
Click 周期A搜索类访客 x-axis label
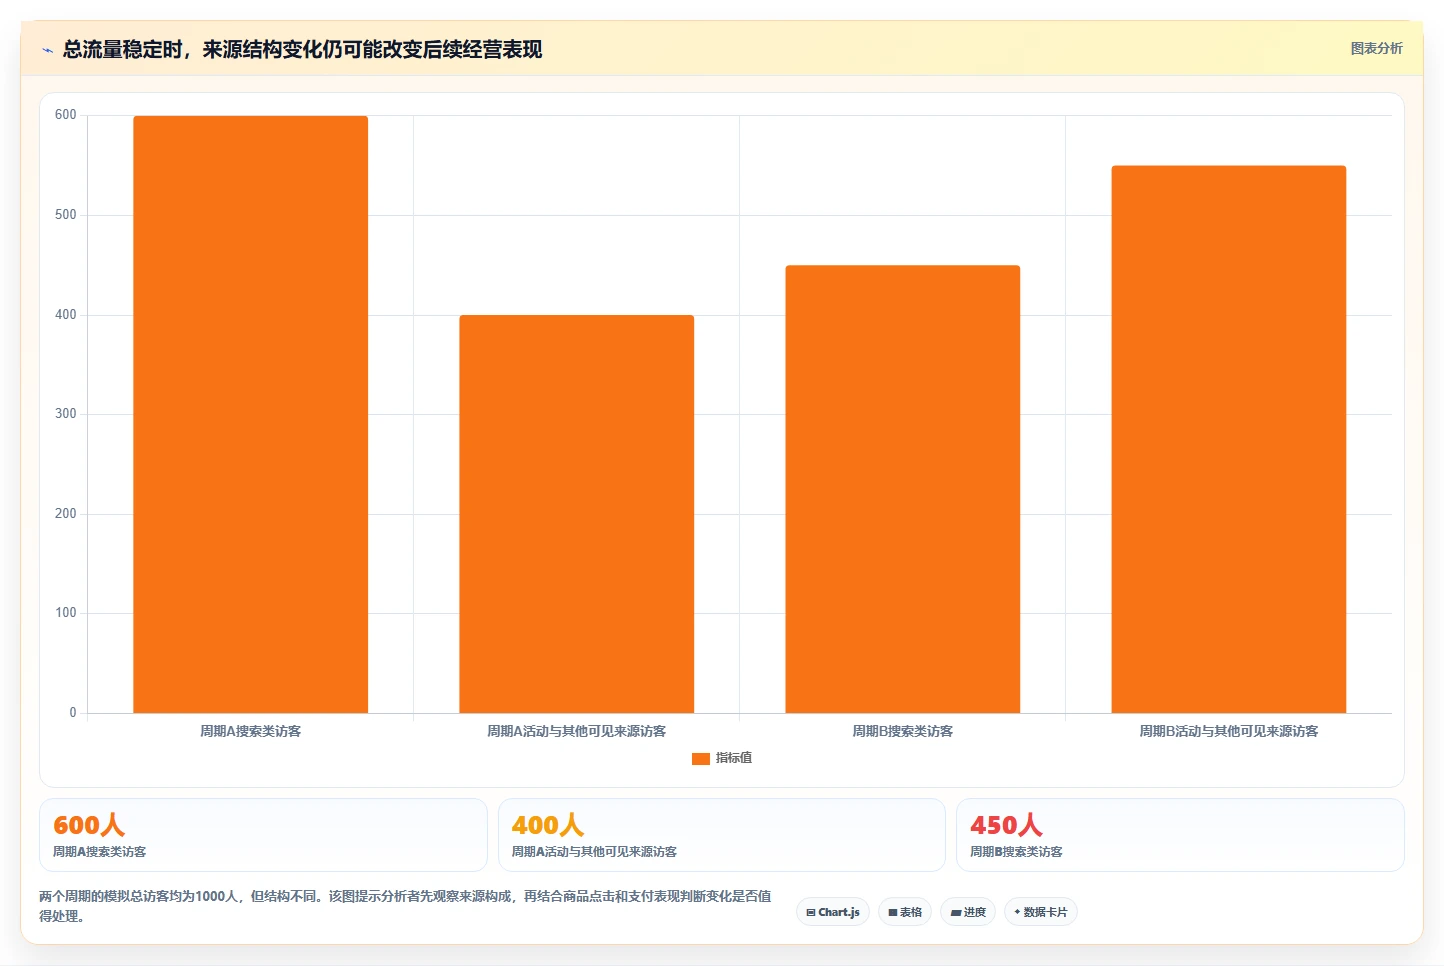[x=251, y=731]
